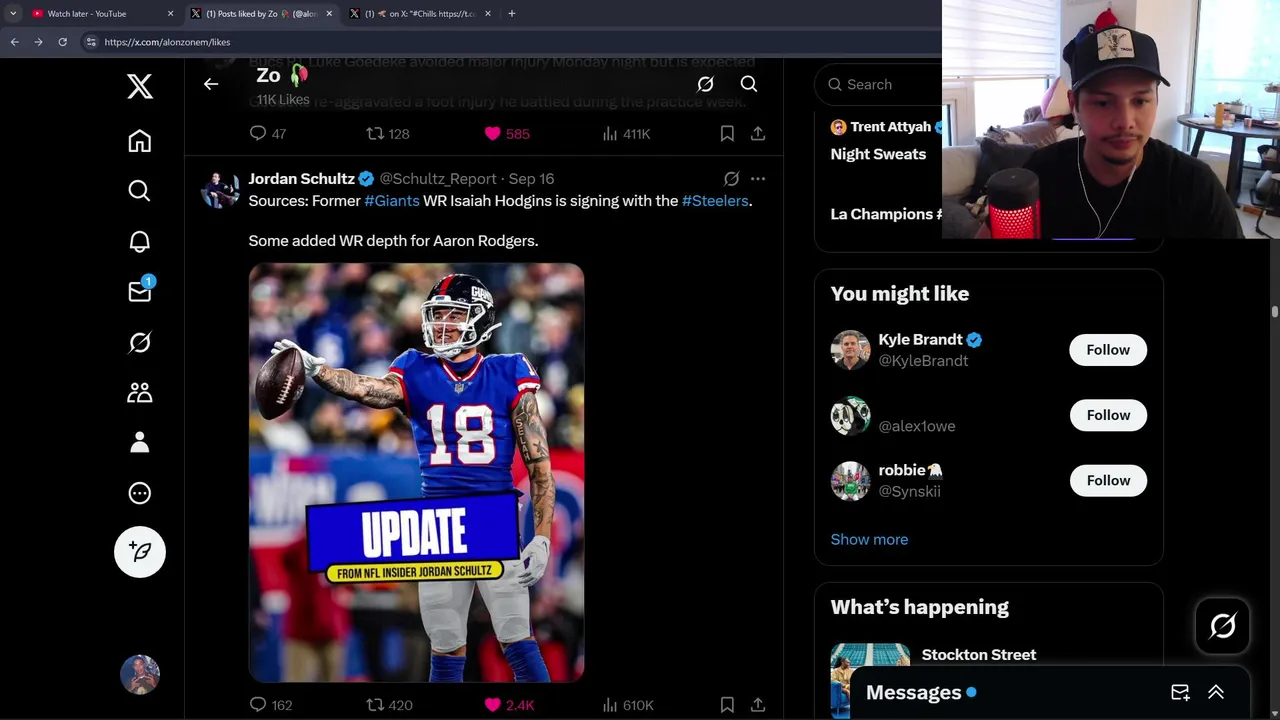
Task: Repost the post with 420 reposts
Action: (389, 705)
